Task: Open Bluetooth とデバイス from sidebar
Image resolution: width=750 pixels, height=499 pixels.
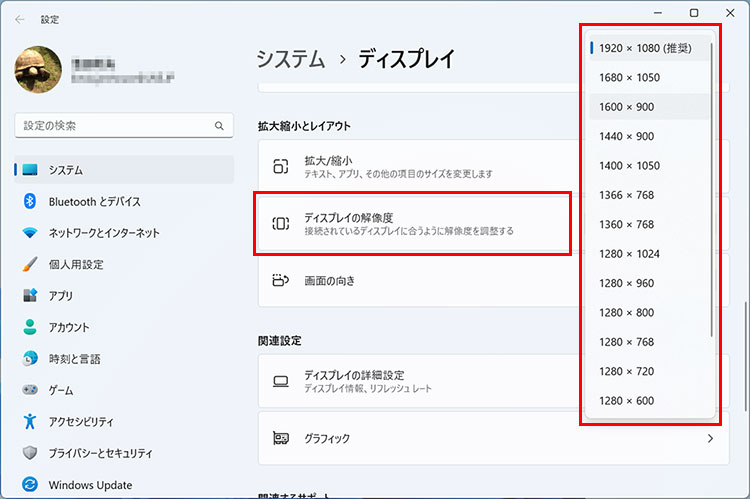Action: click(94, 201)
